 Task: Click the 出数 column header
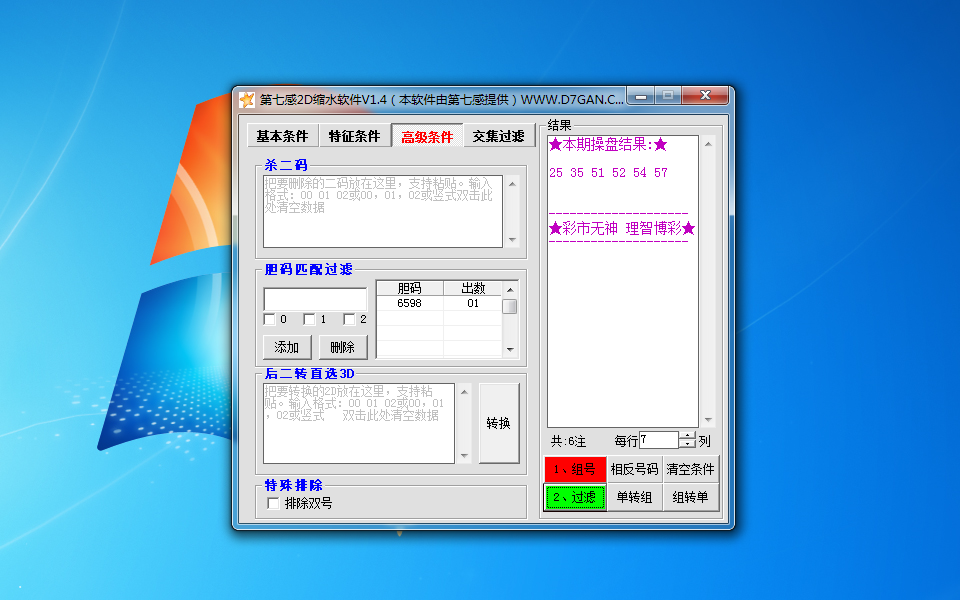(473, 288)
